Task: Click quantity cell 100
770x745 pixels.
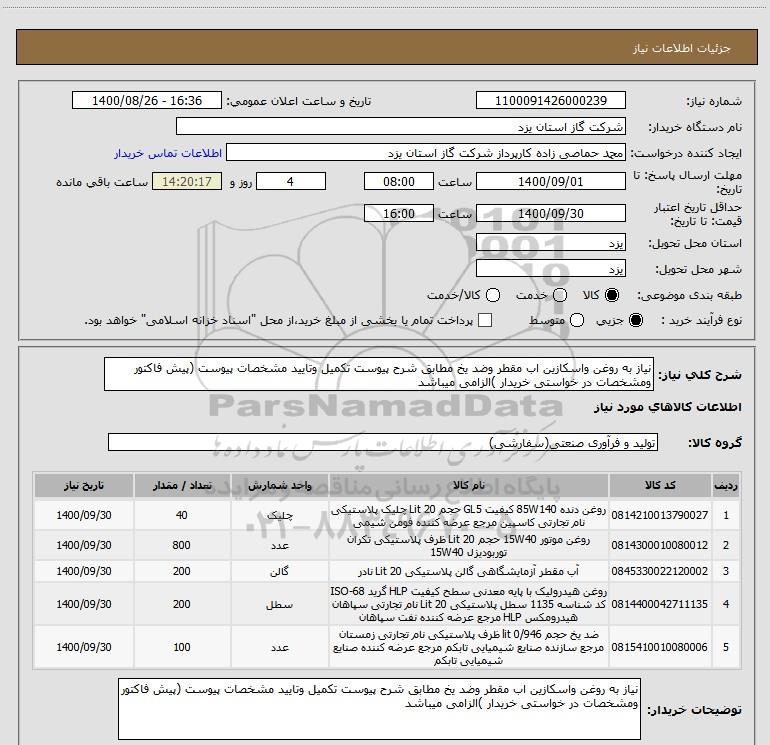Action: [x=182, y=647]
